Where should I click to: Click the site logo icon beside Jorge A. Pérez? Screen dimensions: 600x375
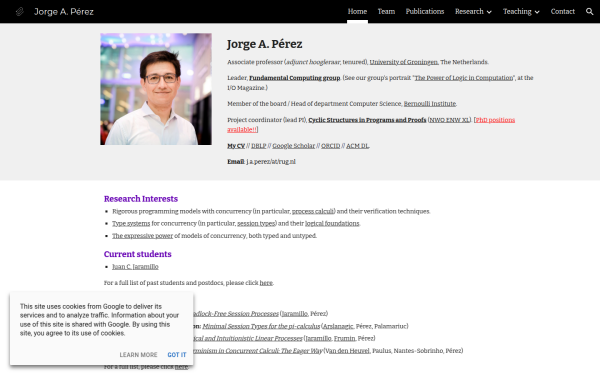pos(20,11)
